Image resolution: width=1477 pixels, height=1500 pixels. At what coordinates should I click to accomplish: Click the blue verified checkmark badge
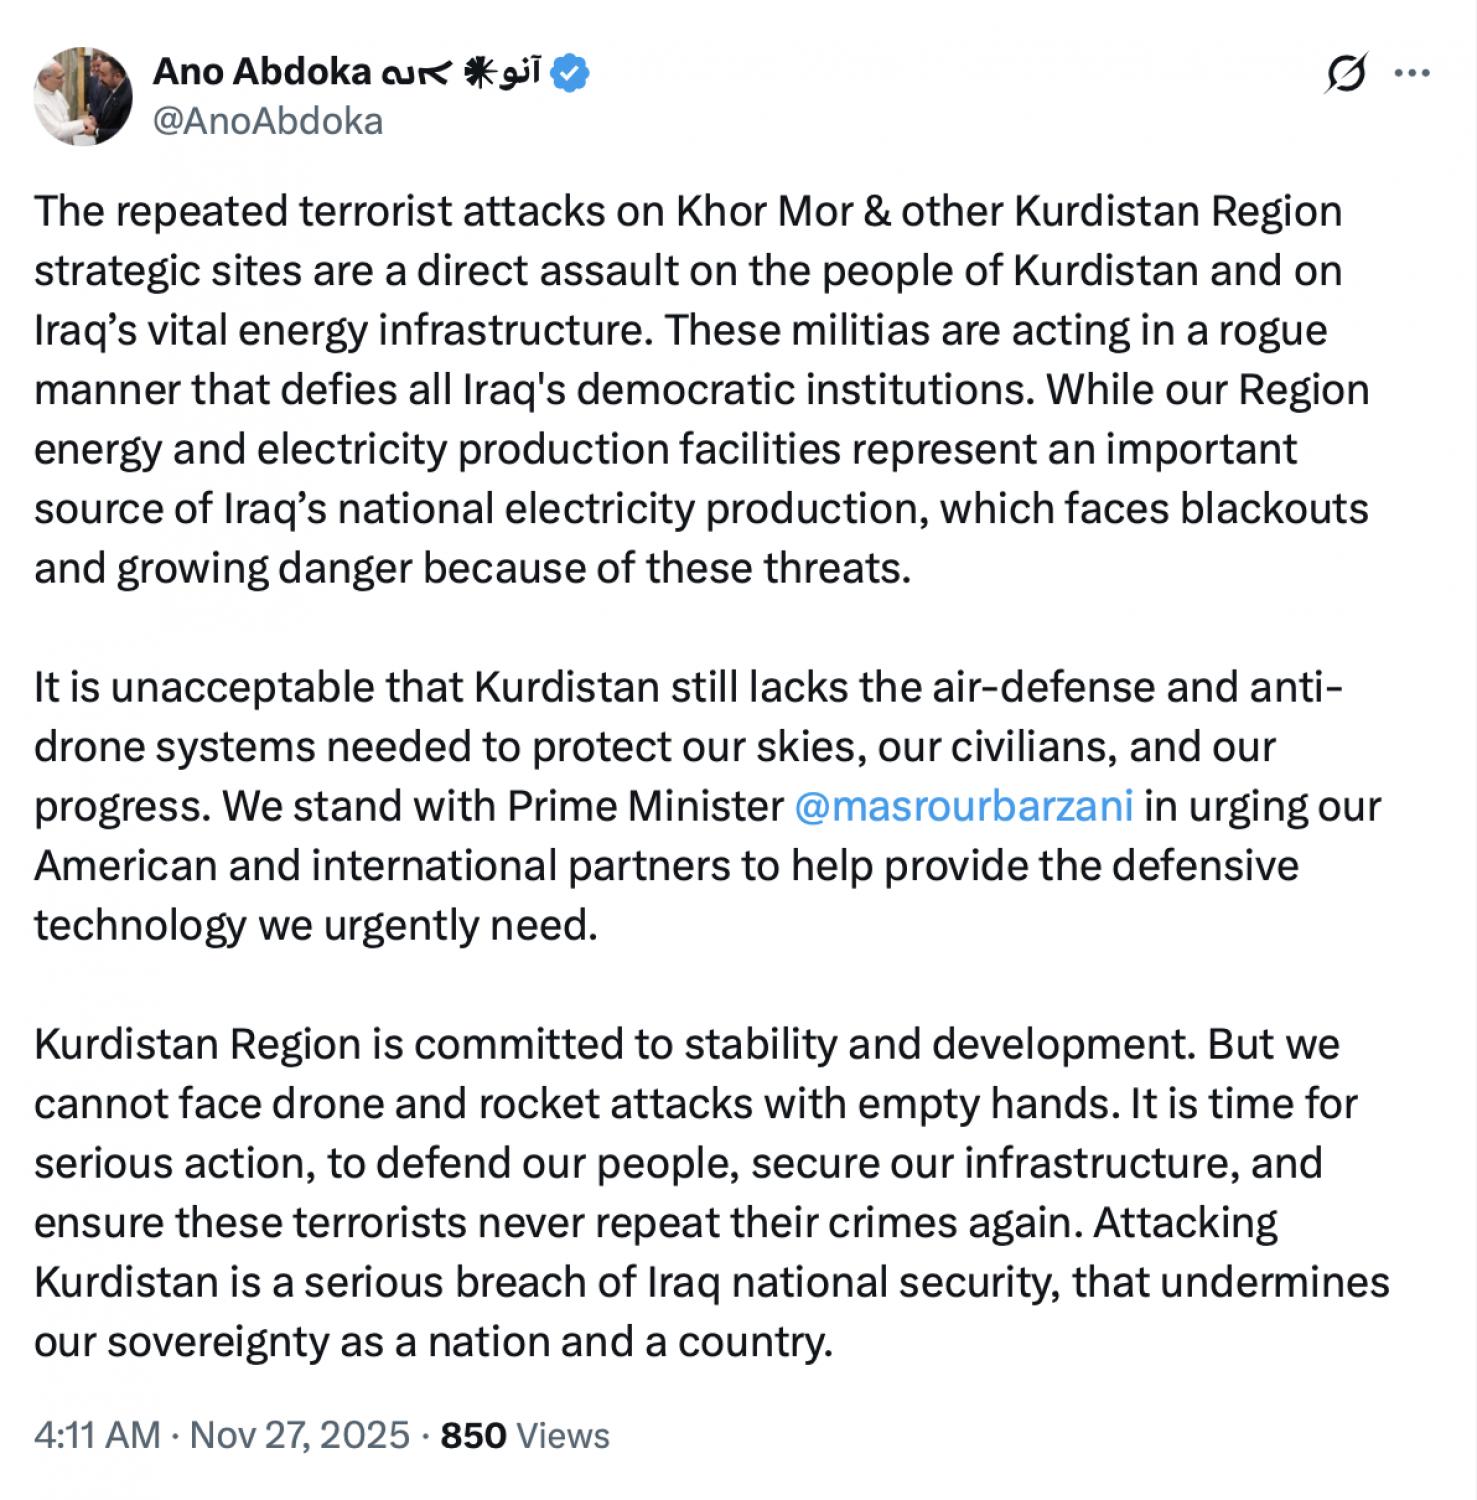pos(571,73)
